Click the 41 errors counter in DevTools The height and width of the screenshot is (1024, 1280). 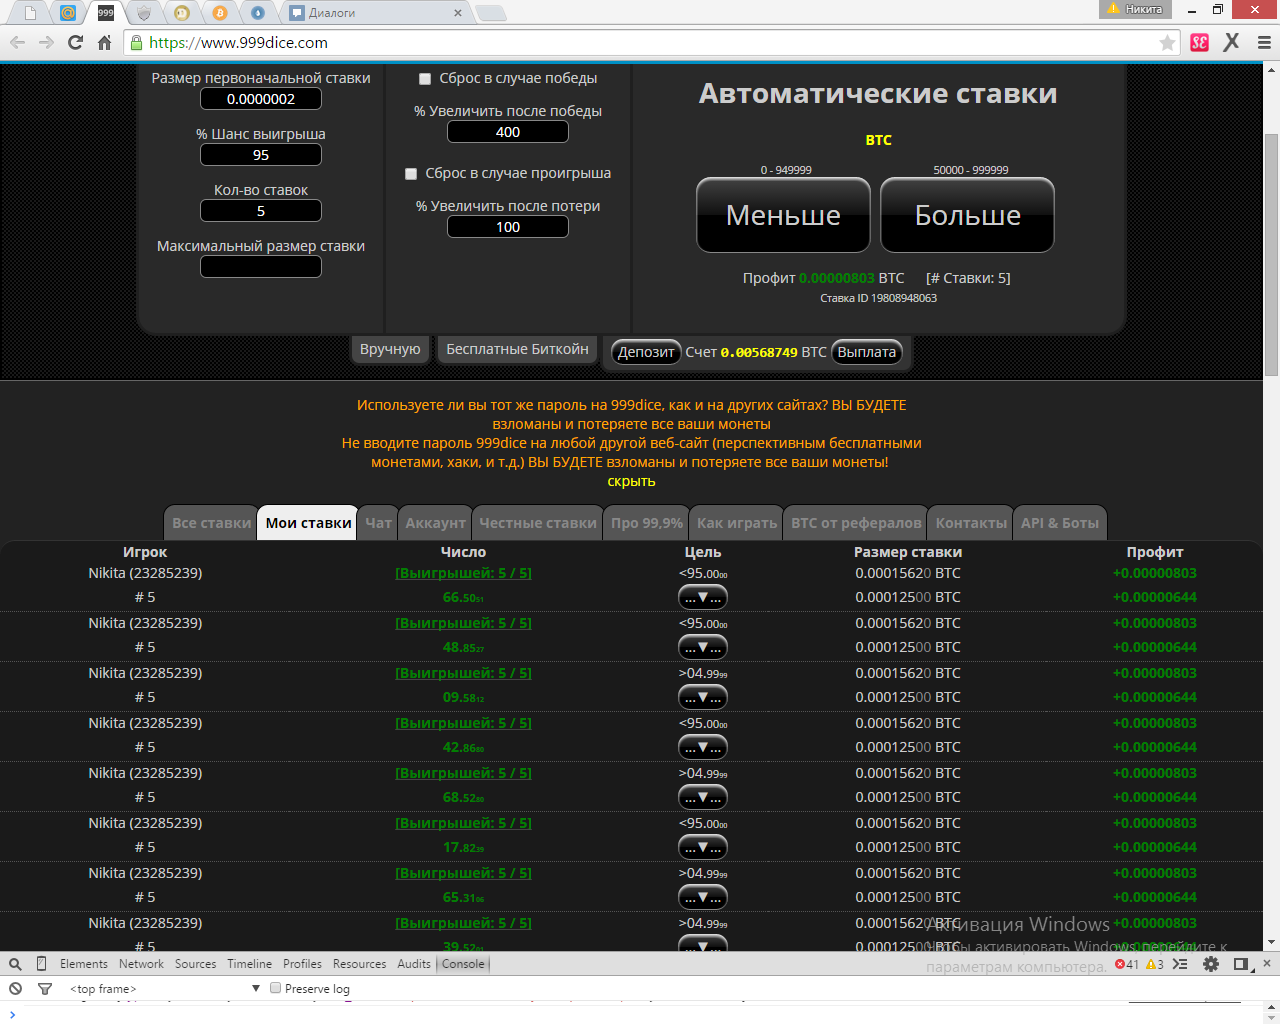(x=1127, y=964)
